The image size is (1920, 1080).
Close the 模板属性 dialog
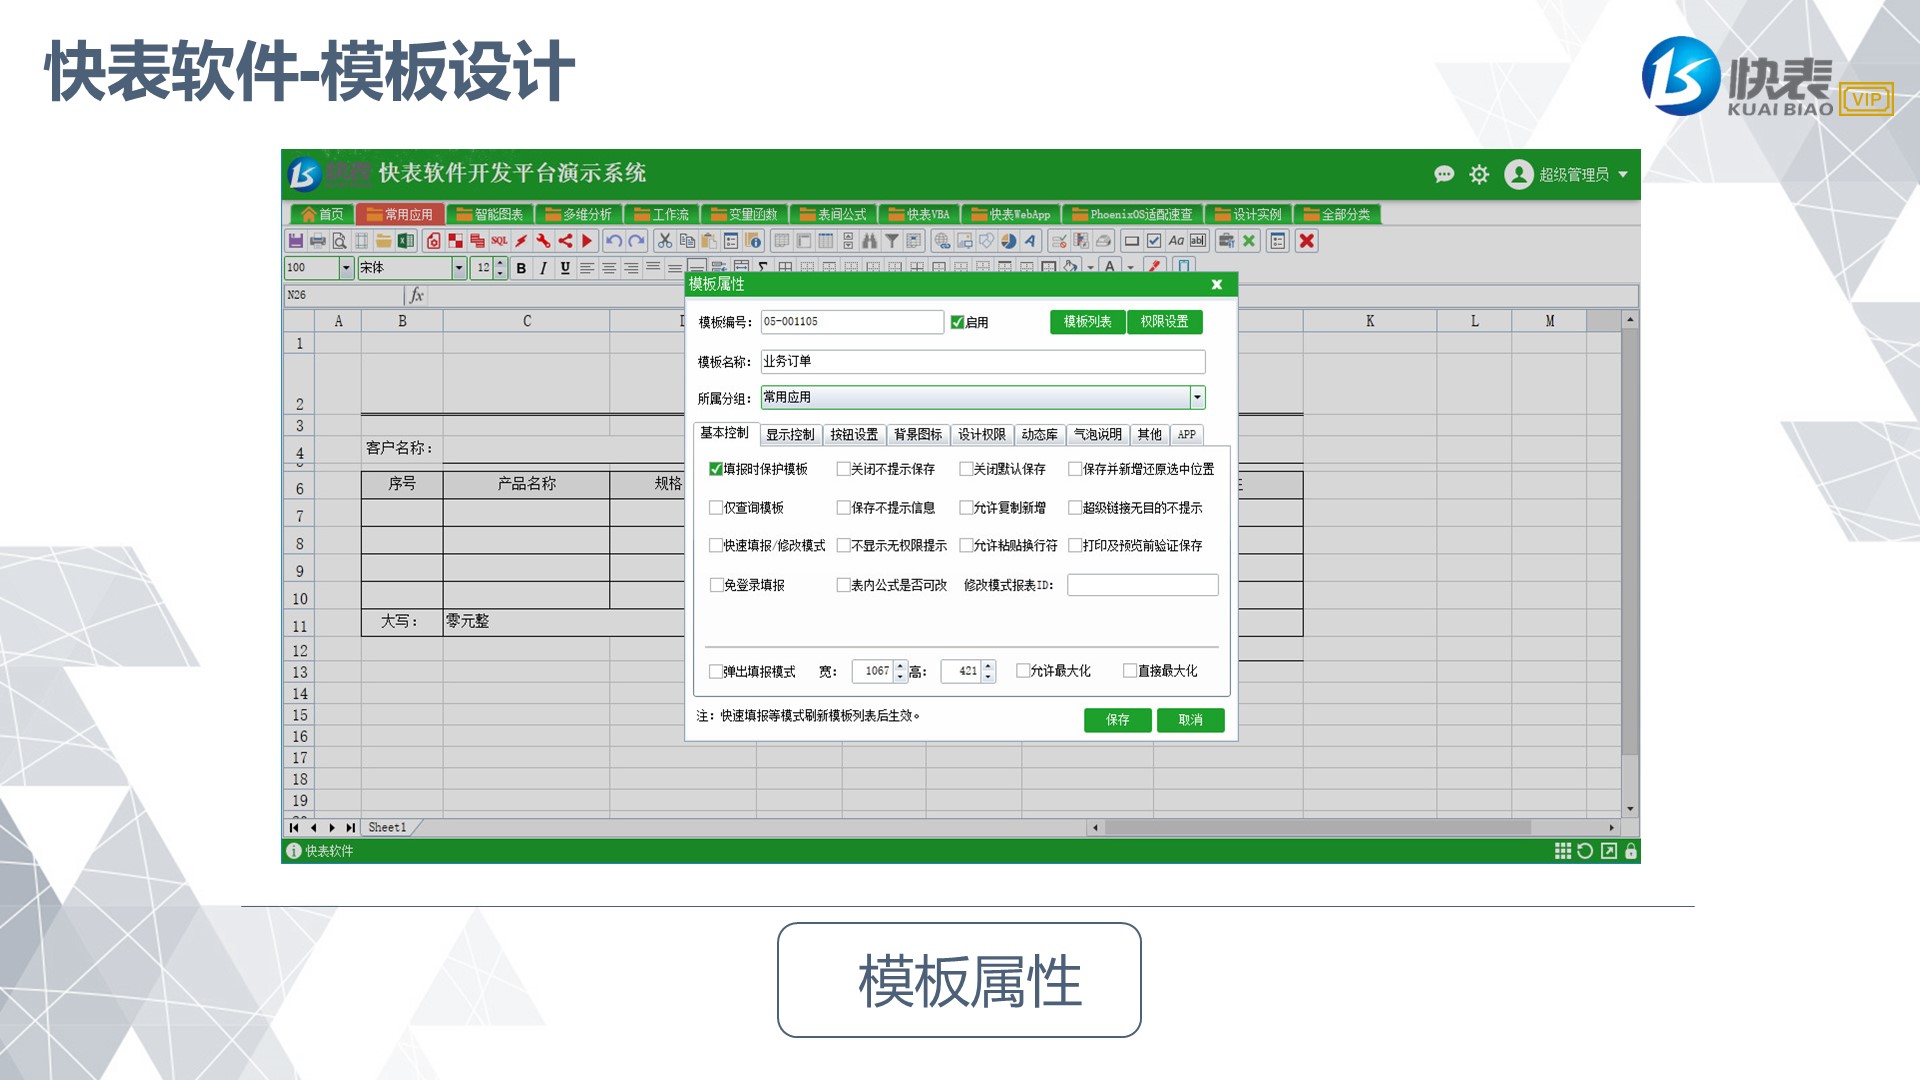[1217, 285]
